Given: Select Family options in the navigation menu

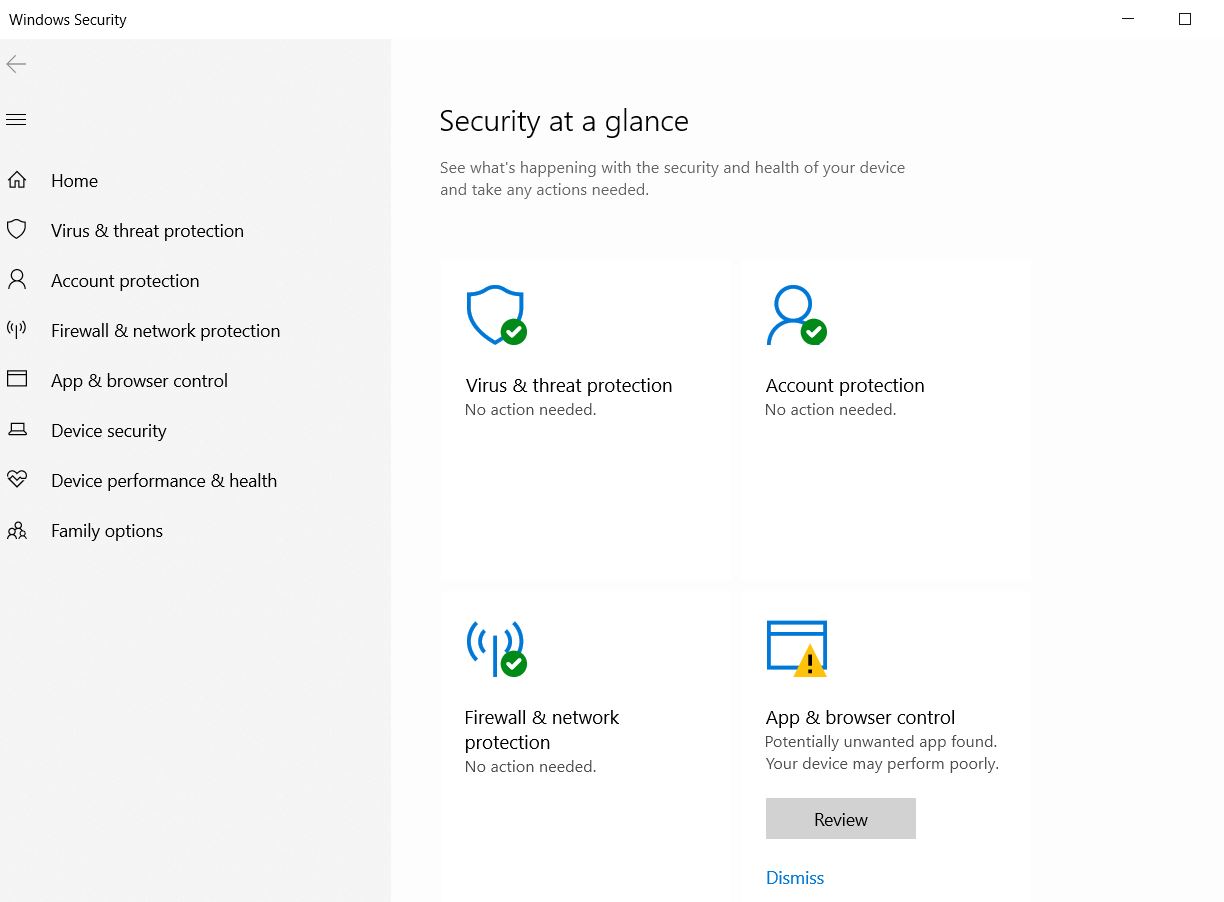Looking at the screenshot, I should point(106,530).
